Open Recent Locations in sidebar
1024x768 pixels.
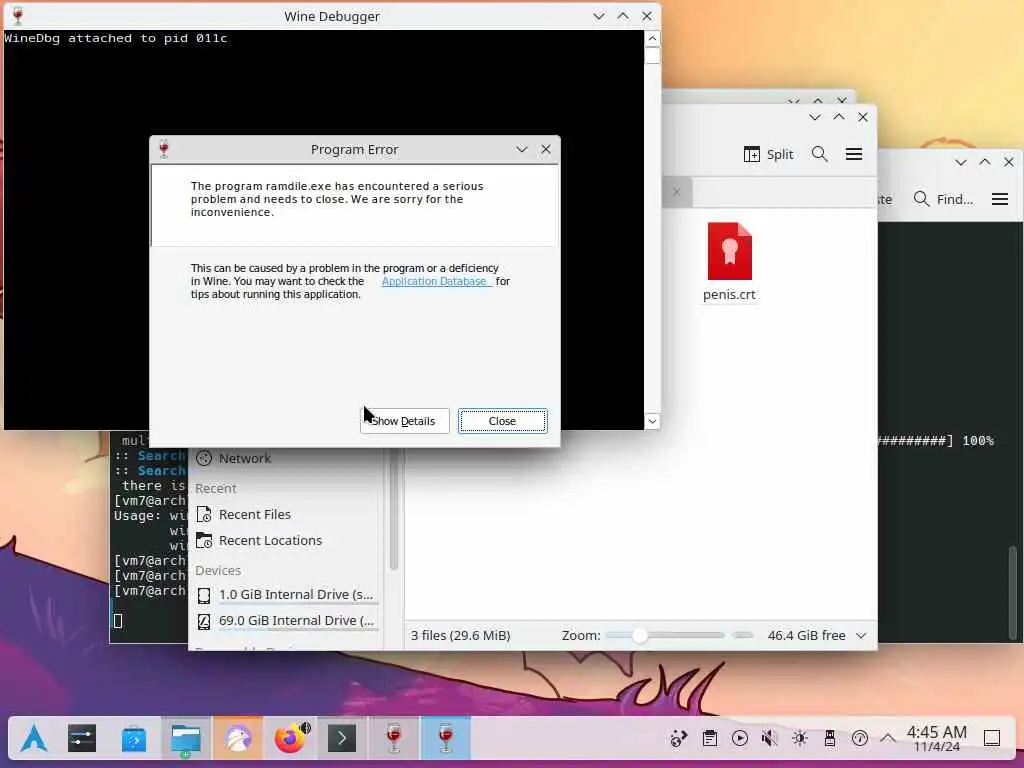[259, 541]
